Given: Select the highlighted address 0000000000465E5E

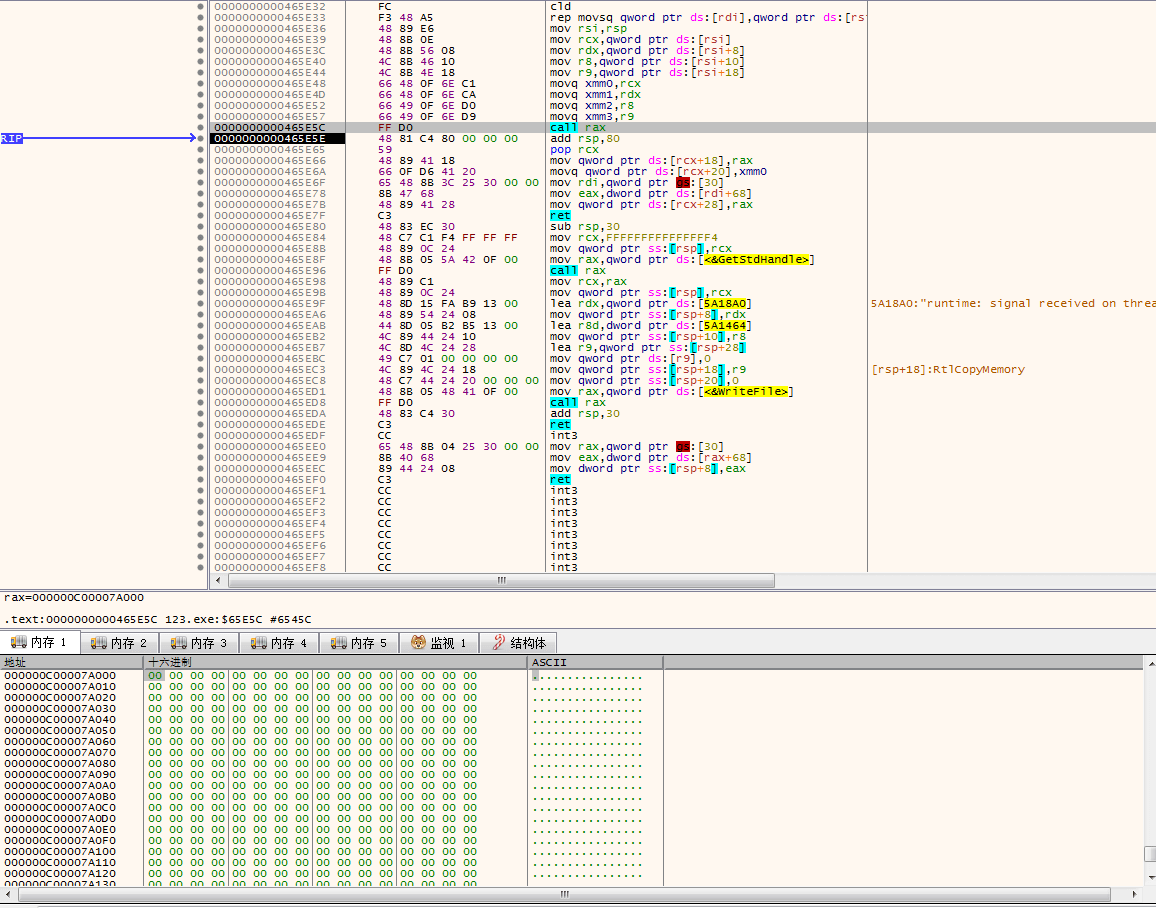Looking at the screenshot, I should pos(277,139).
